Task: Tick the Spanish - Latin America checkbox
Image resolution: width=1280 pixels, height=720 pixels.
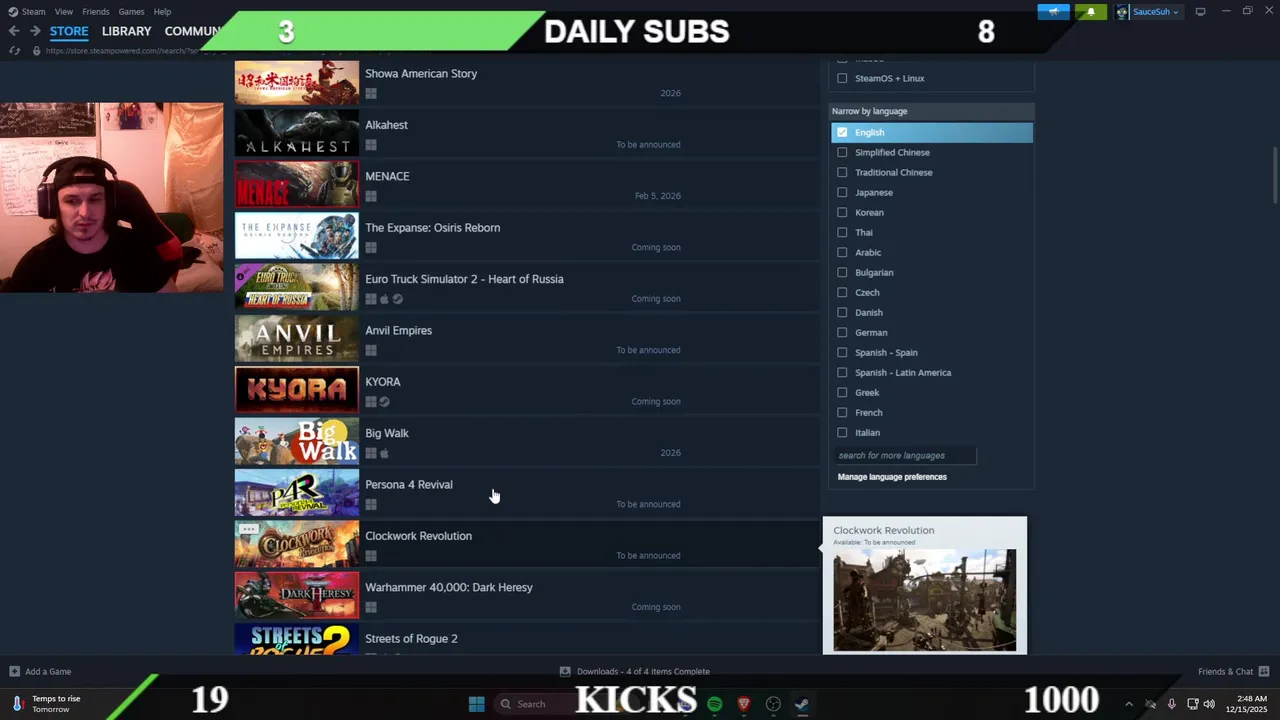Action: tap(842, 372)
